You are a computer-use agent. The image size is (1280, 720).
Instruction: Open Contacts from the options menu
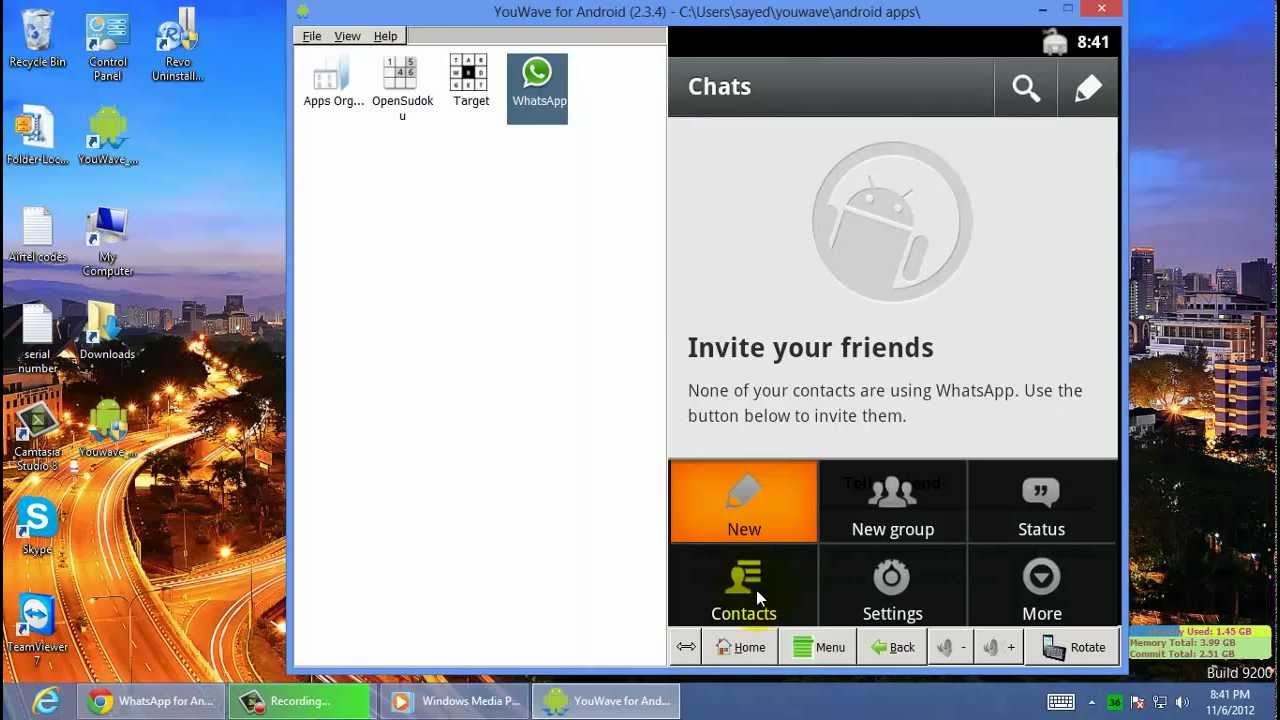744,586
